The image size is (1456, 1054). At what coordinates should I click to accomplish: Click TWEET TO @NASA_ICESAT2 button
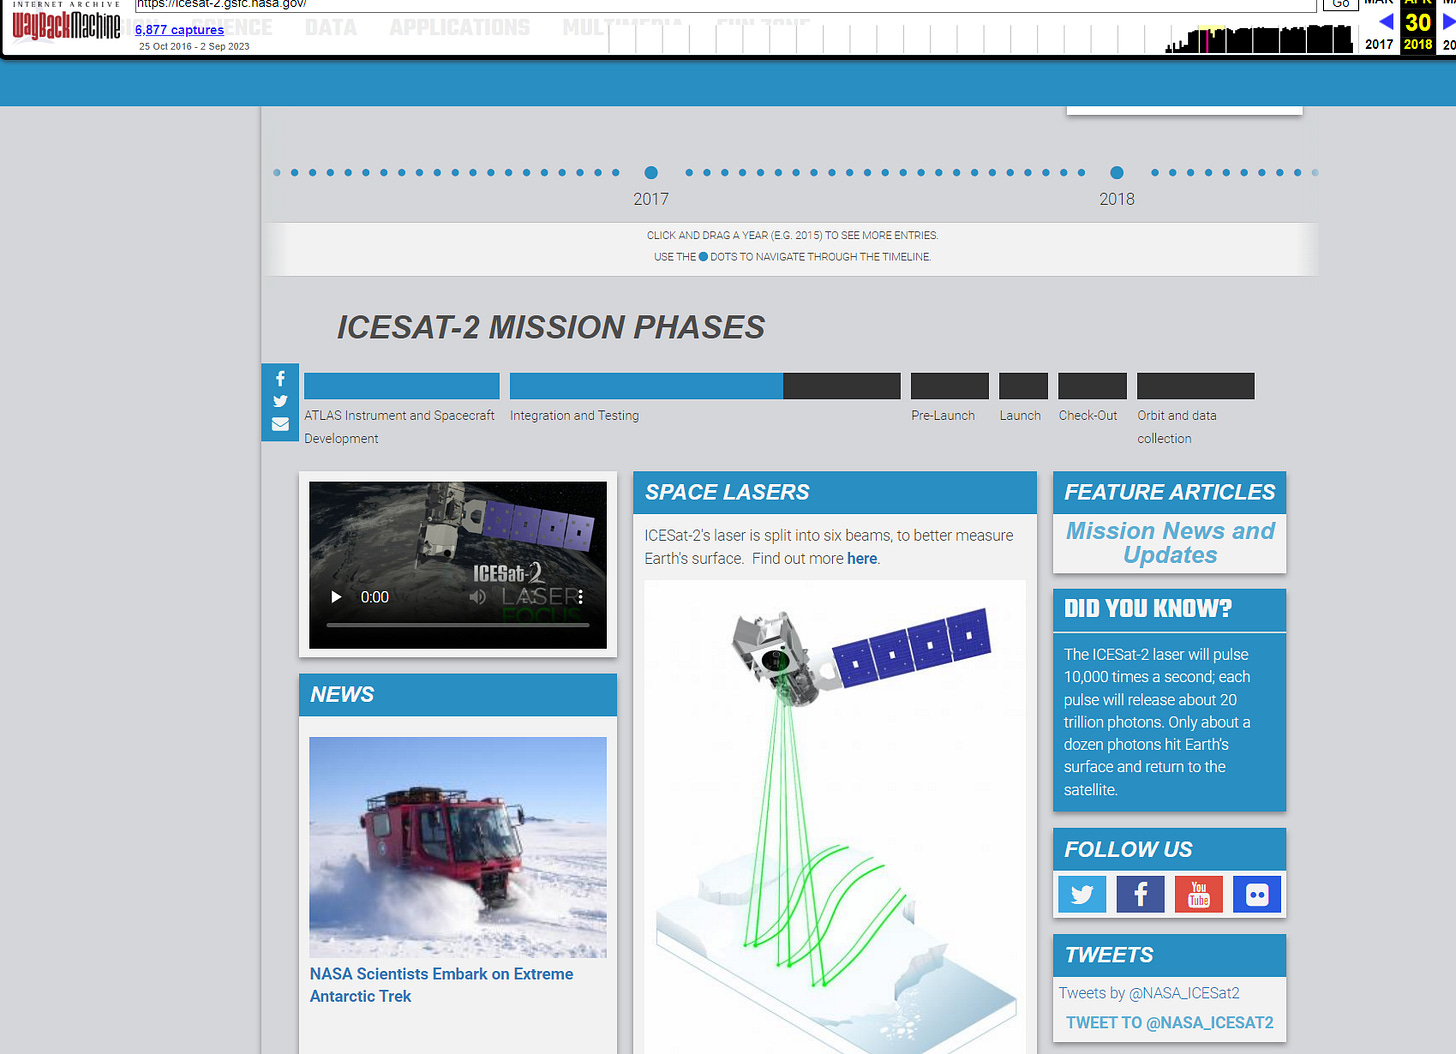1170,1023
